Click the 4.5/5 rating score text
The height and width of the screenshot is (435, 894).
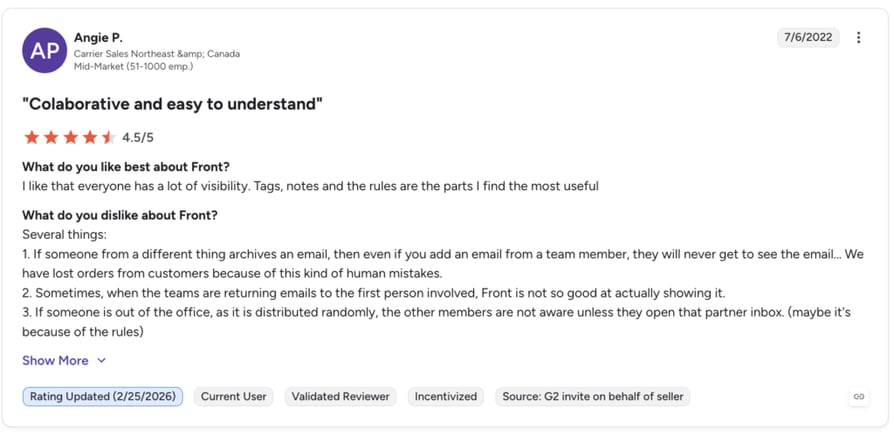click(x=138, y=137)
